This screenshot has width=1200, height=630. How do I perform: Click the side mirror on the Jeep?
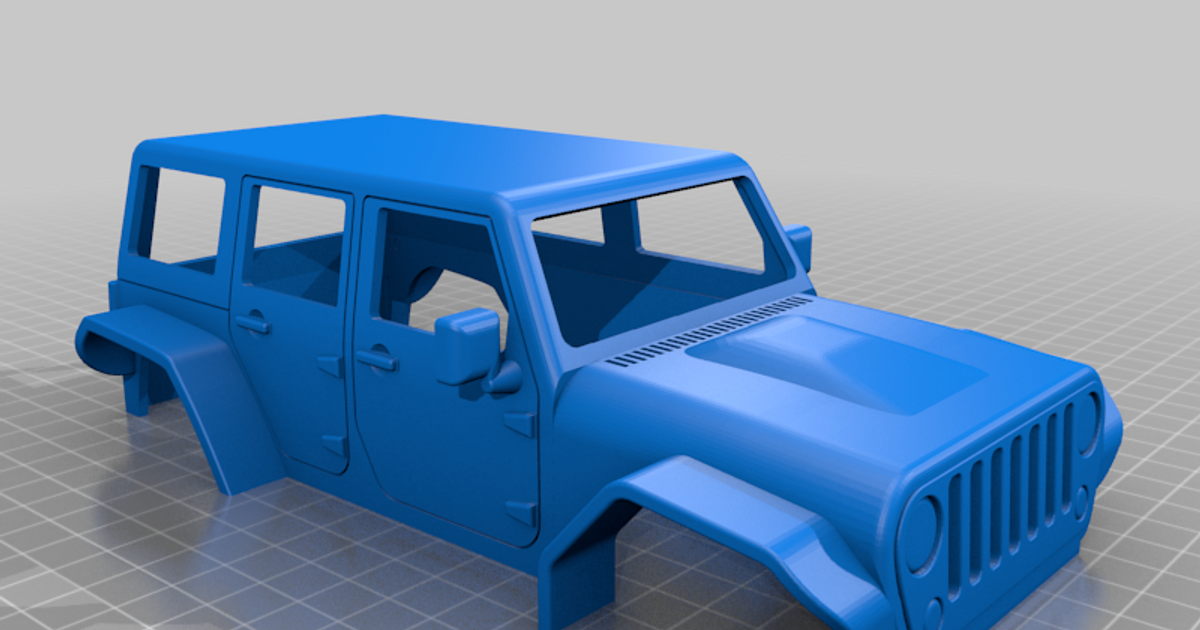click(x=466, y=345)
